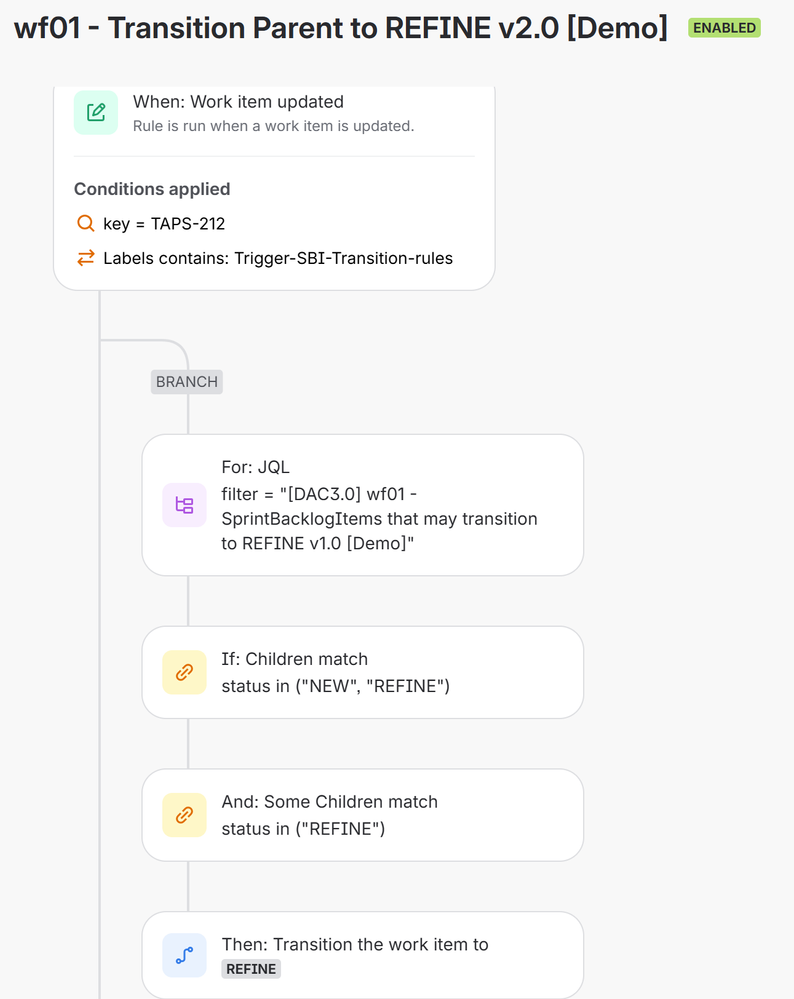Open the For: JQL branch component
This screenshot has height=999, width=794.
pyautogui.click(x=363, y=505)
